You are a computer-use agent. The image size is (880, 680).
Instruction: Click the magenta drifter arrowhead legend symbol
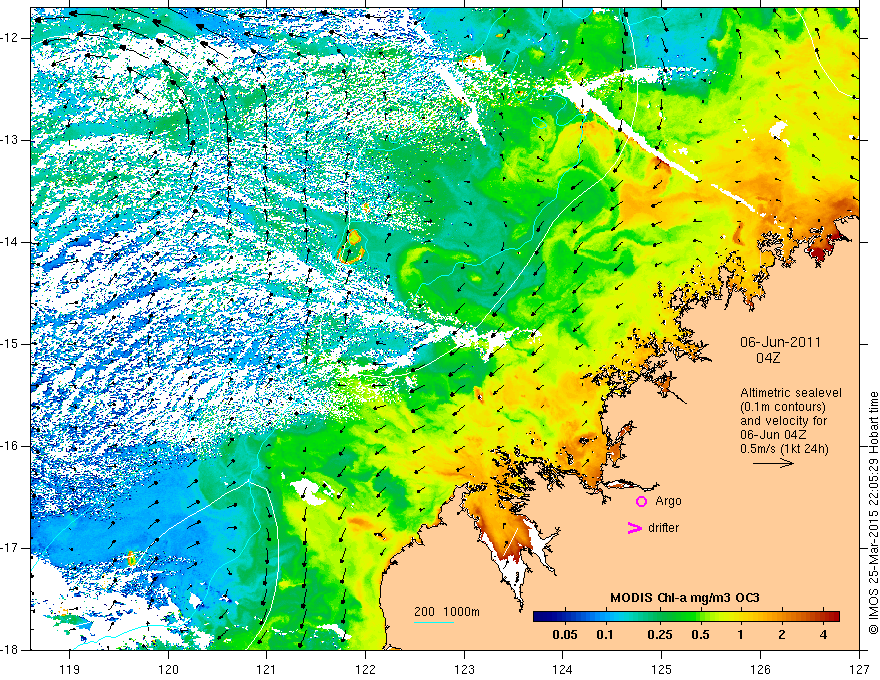[x=635, y=528]
